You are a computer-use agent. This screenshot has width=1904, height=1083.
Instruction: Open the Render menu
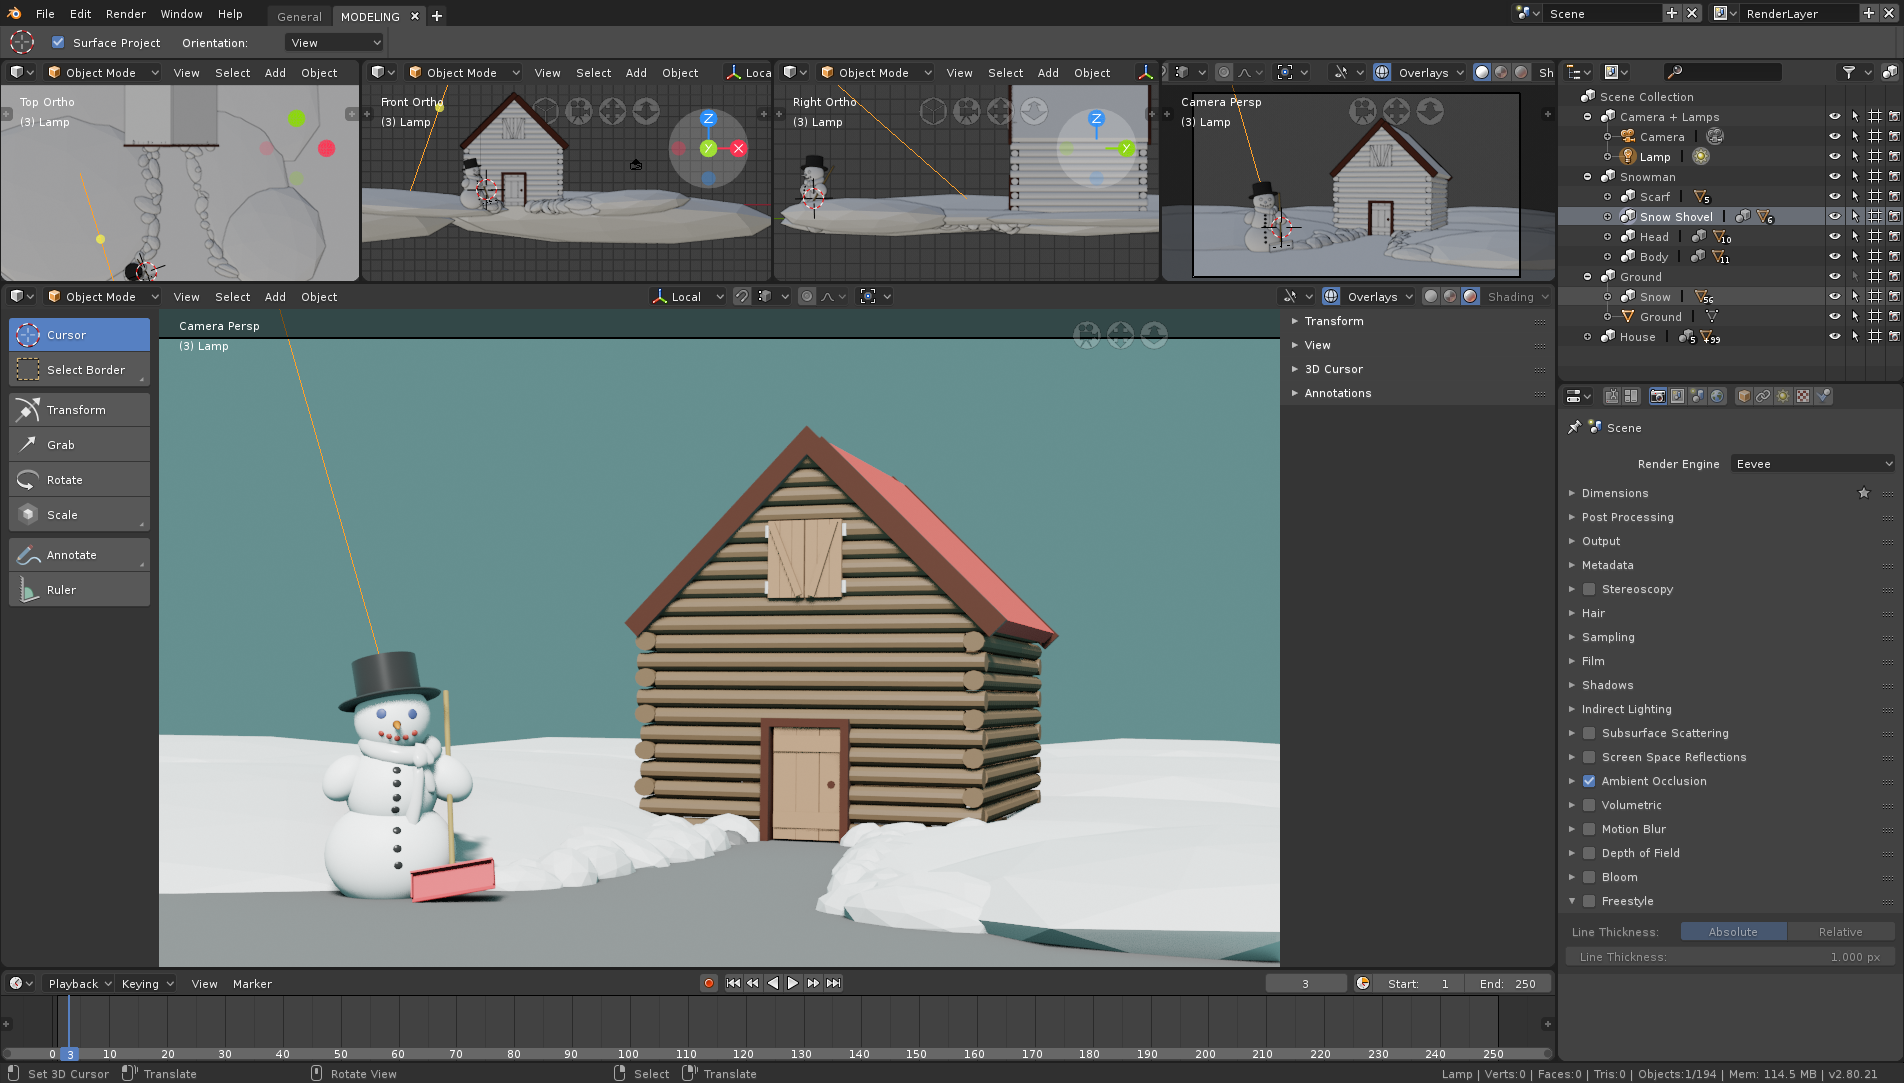(x=126, y=13)
